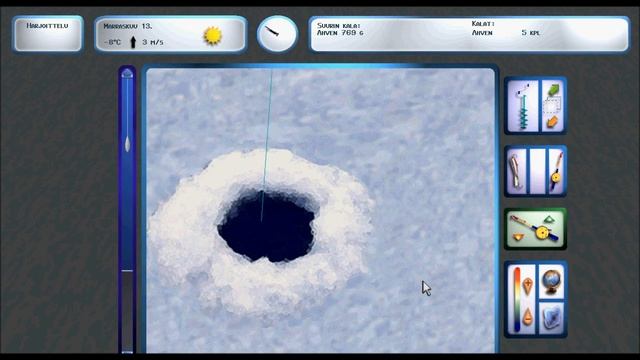Click the white mark low on depth gauge

tap(127, 271)
